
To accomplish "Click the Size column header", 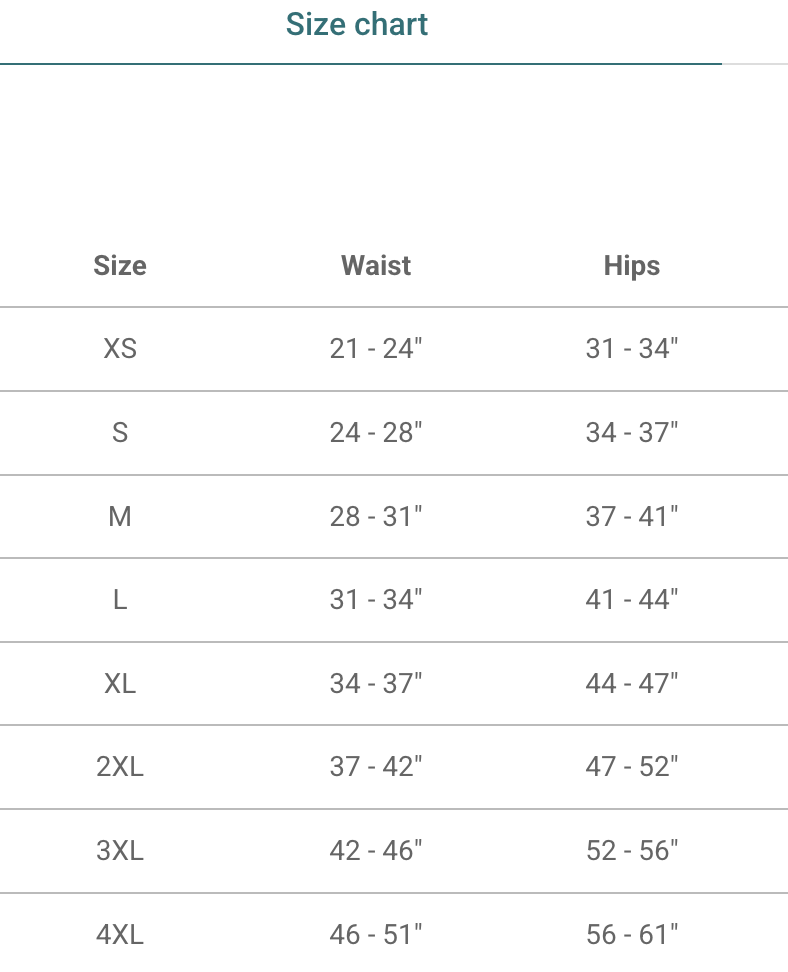I will [120, 266].
